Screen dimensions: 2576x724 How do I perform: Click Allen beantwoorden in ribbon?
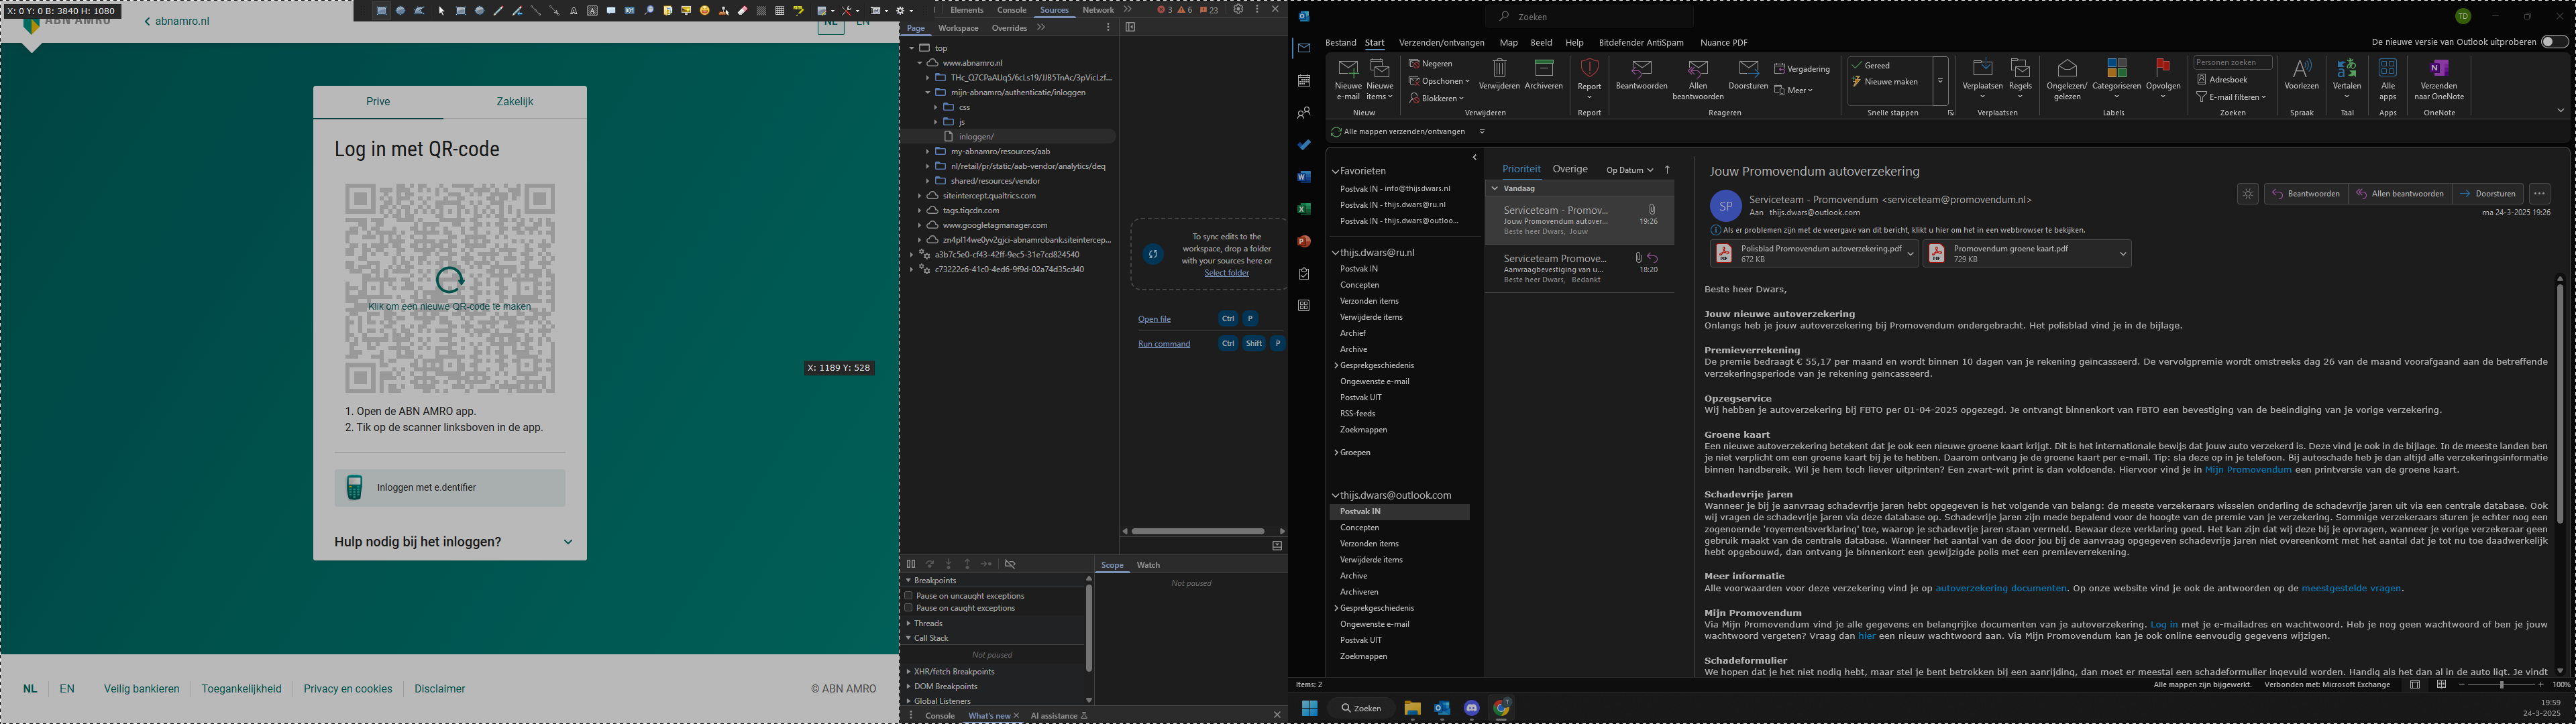tap(1697, 70)
